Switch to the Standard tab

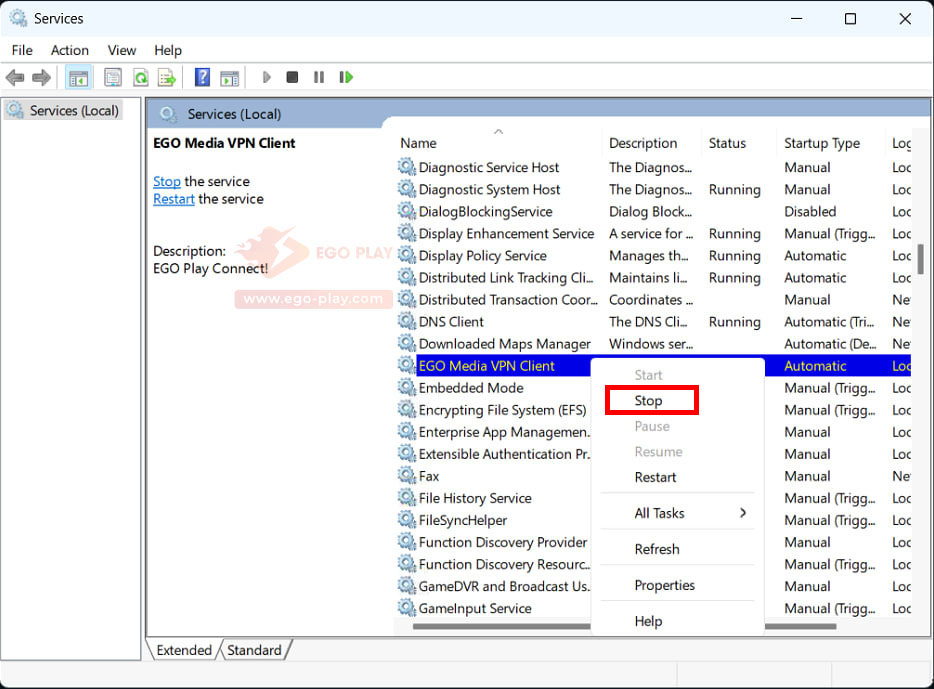[x=254, y=650]
